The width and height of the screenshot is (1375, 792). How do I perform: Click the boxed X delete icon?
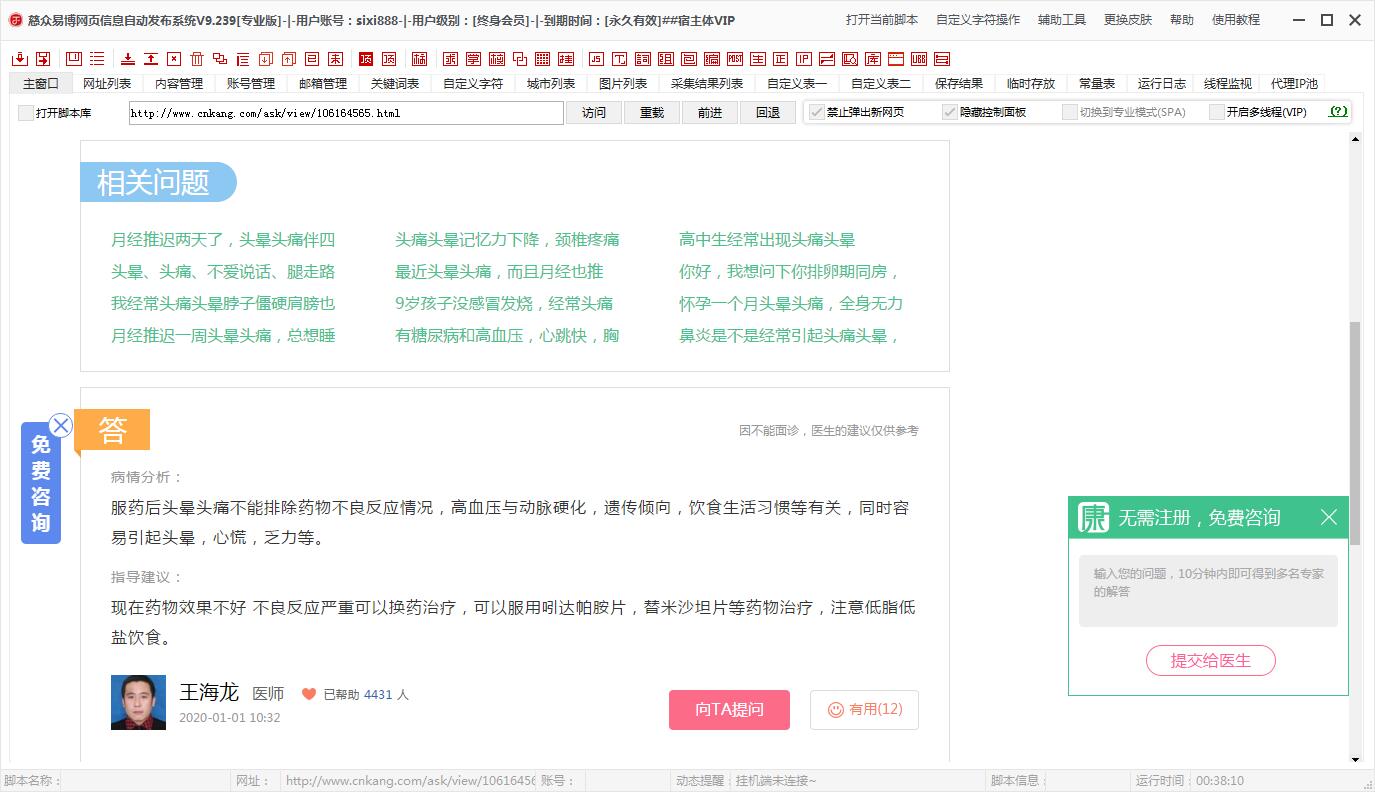coord(175,59)
